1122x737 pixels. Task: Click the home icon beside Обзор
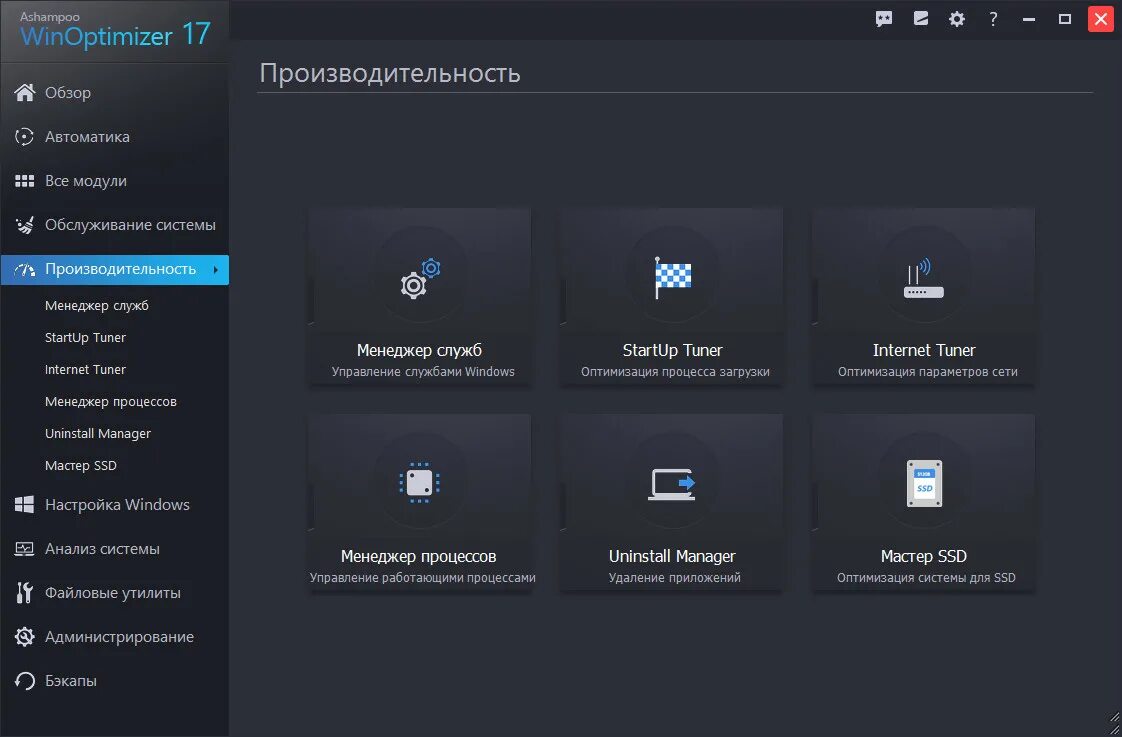24,92
